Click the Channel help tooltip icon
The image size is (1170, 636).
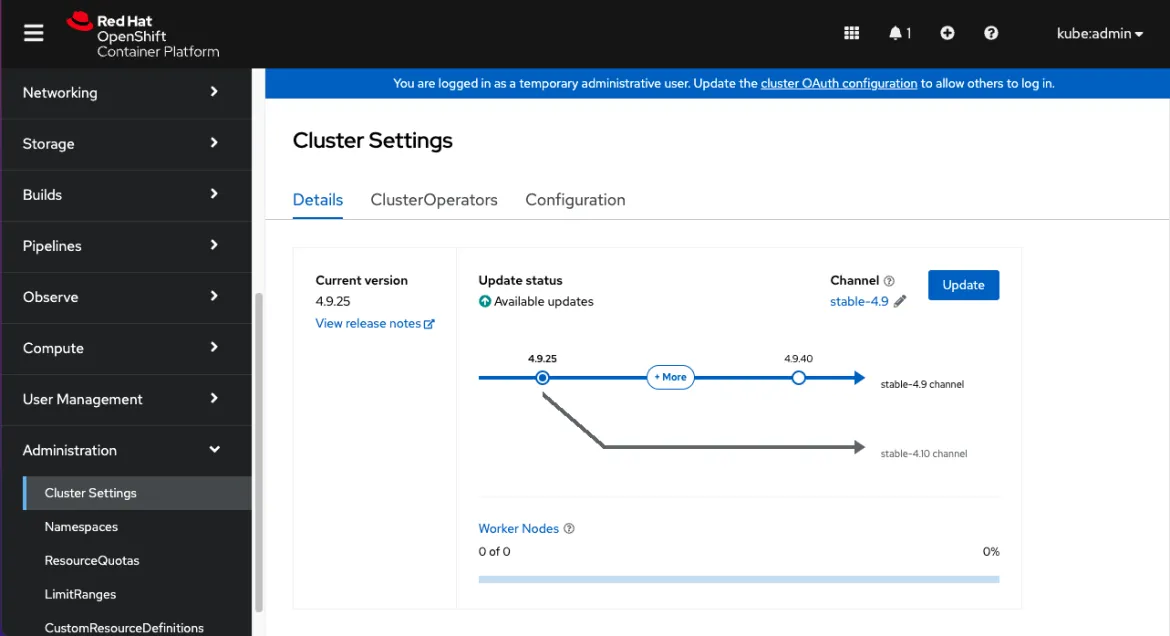tap(887, 280)
